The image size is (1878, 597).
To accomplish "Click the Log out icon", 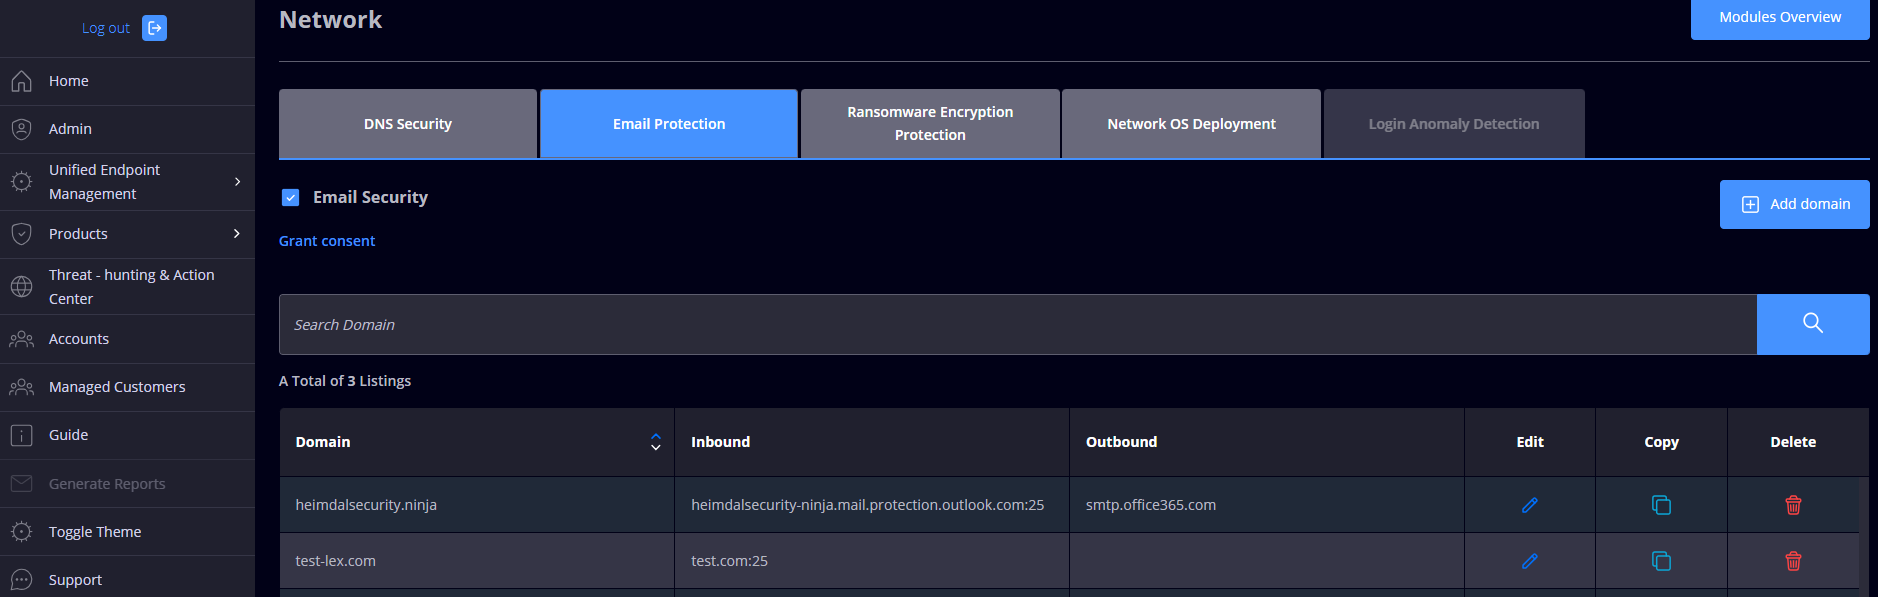I will coord(154,28).
